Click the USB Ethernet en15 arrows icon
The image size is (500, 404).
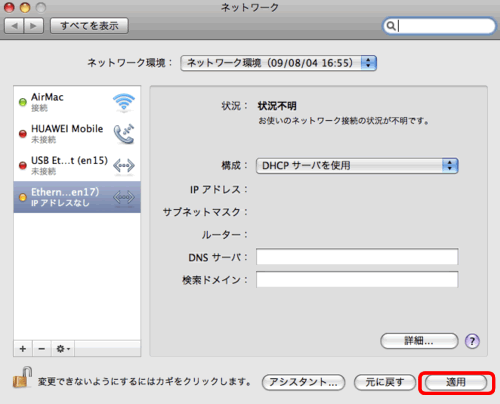pos(124,165)
